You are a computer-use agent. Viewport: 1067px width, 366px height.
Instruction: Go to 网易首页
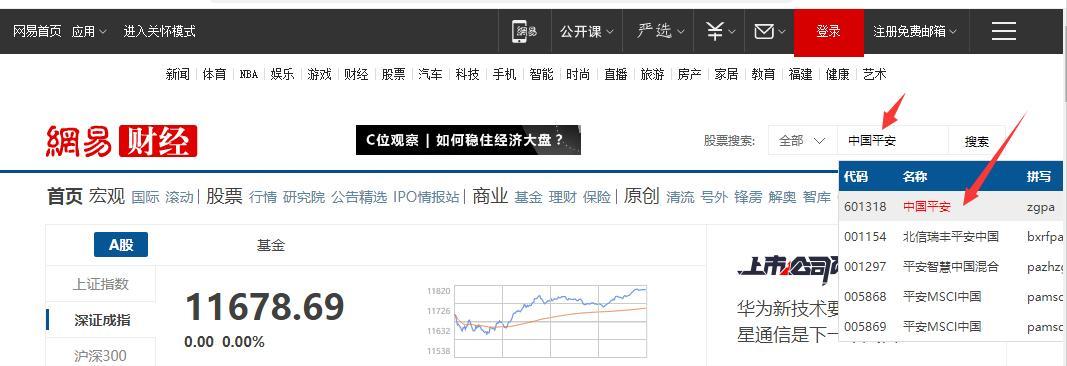(37, 31)
